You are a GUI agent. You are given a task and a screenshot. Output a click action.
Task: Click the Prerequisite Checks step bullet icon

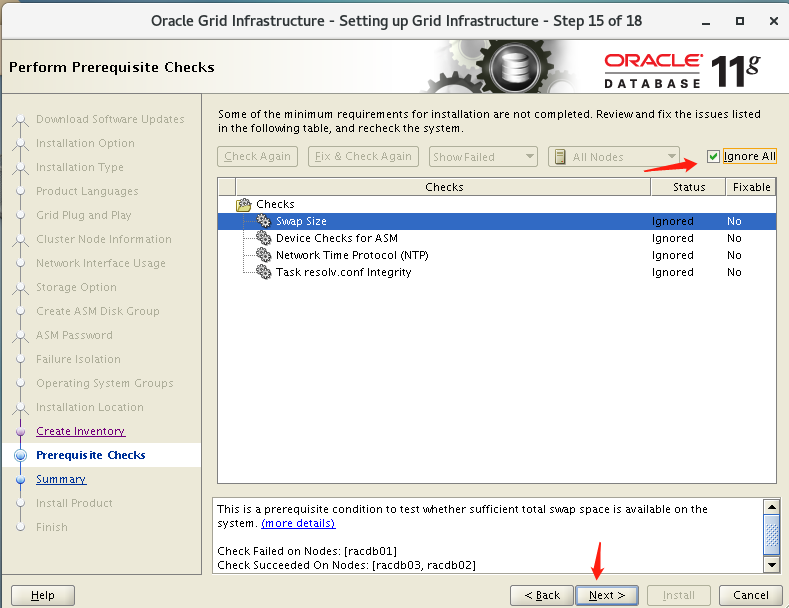tap(21, 455)
